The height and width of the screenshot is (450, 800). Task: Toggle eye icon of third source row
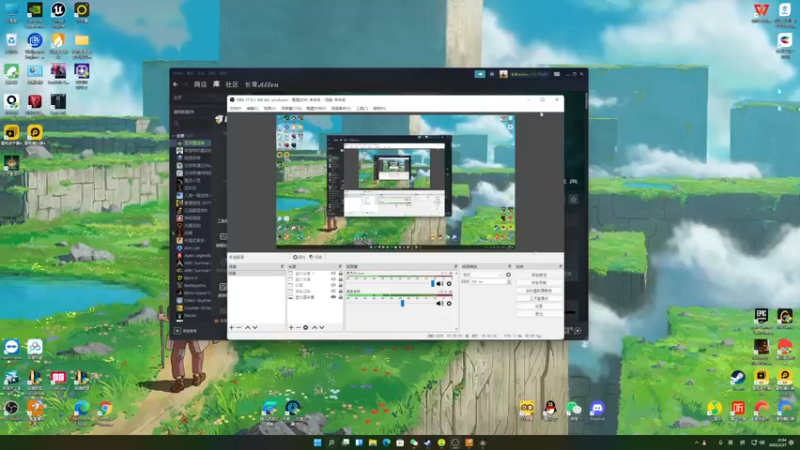tap(333, 285)
